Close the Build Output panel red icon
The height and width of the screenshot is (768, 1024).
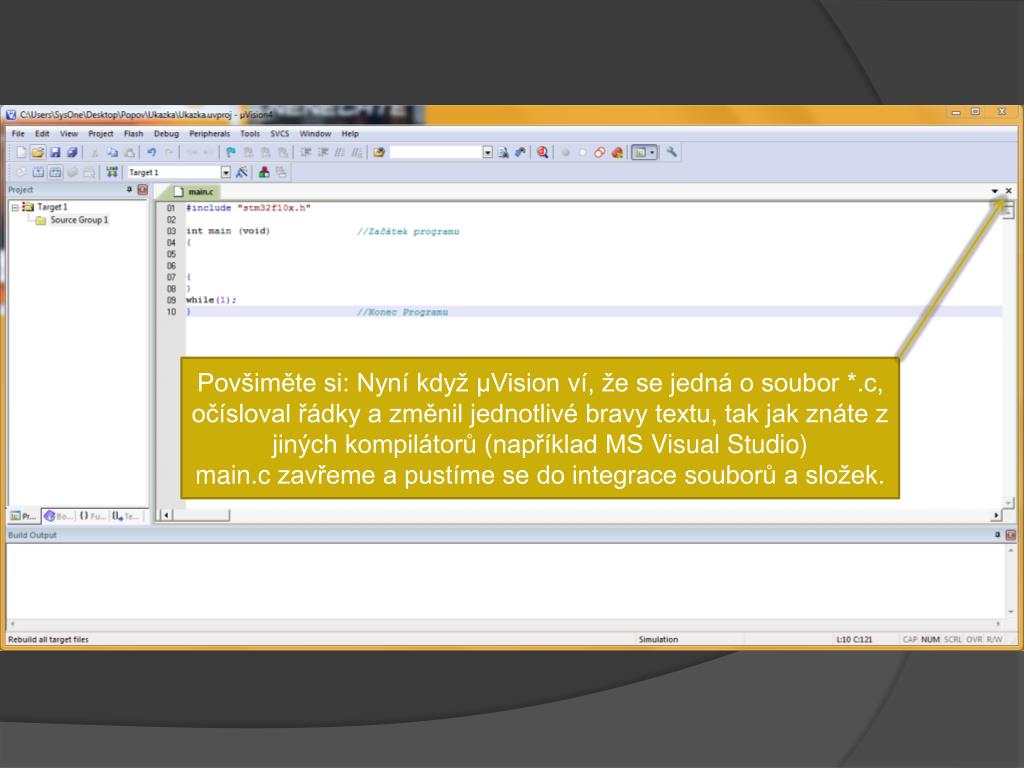click(x=1010, y=535)
